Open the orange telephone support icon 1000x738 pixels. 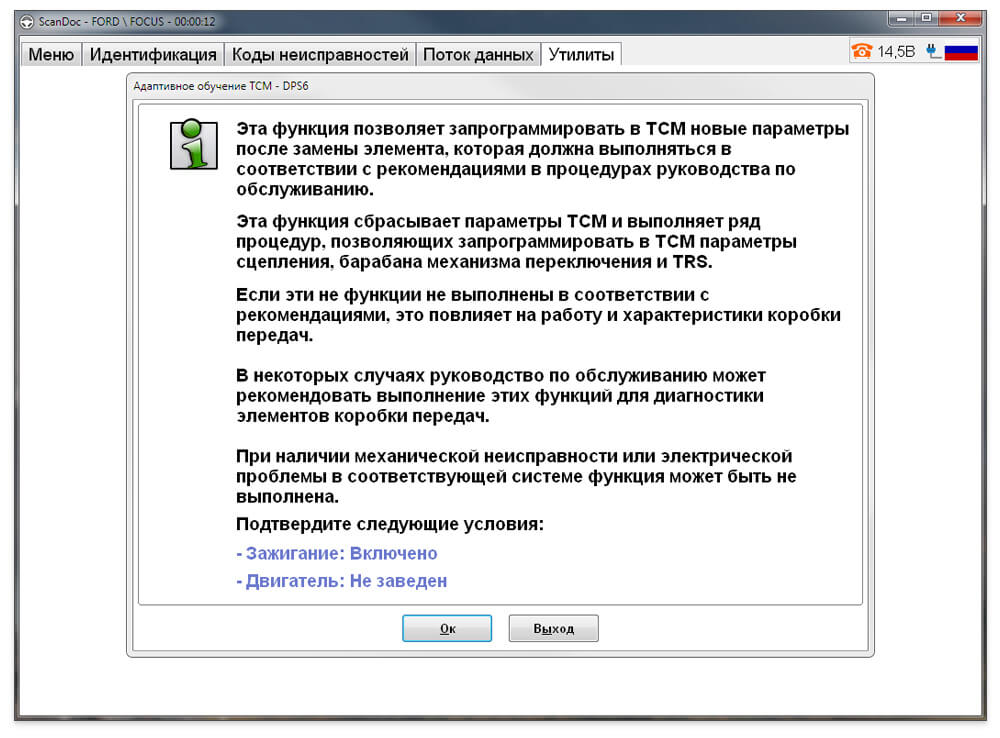click(x=862, y=51)
